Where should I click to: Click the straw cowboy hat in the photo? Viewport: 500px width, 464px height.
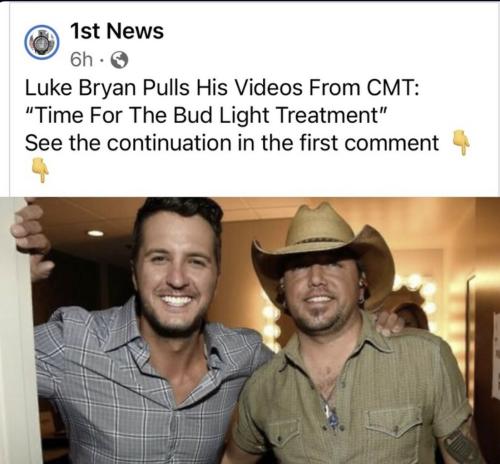pos(323,251)
